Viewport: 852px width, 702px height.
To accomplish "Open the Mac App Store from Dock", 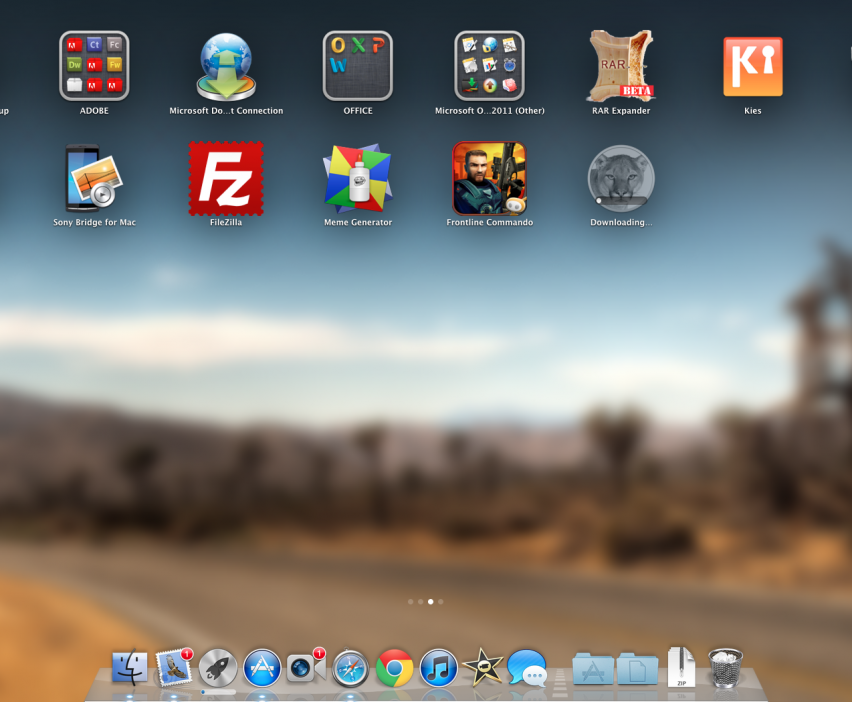I will (262, 668).
